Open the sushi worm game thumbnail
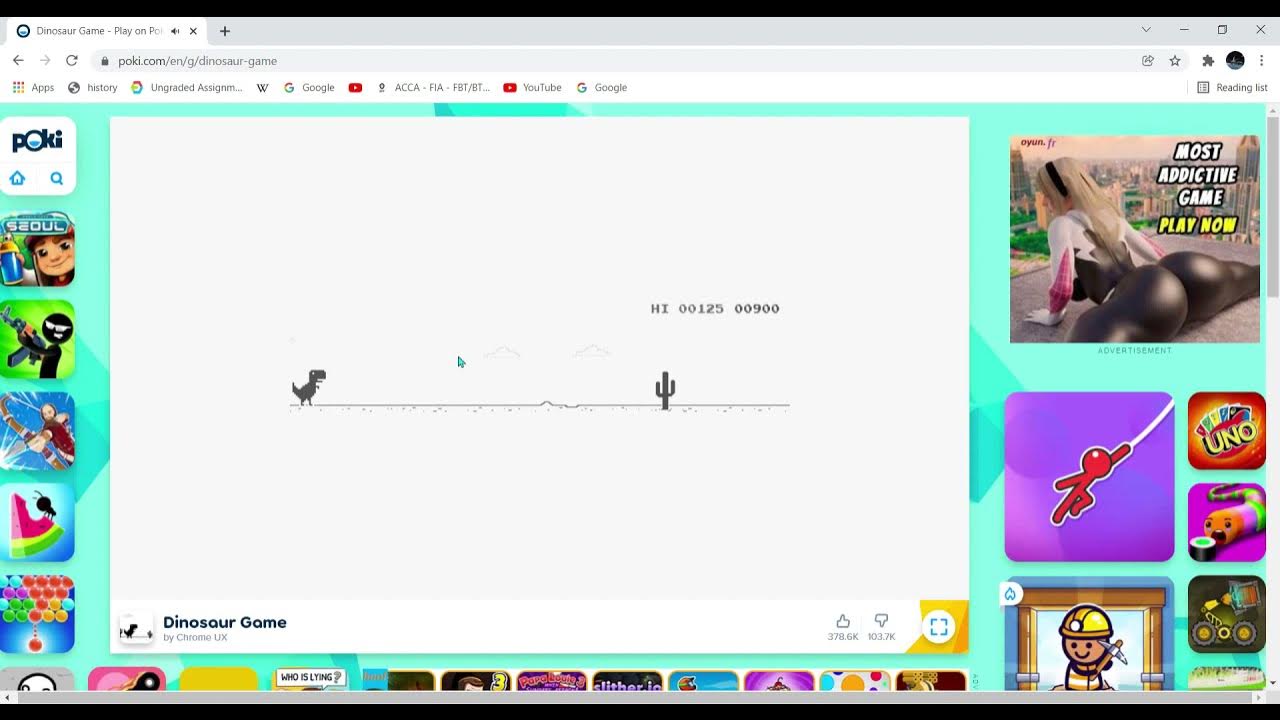 1227,523
